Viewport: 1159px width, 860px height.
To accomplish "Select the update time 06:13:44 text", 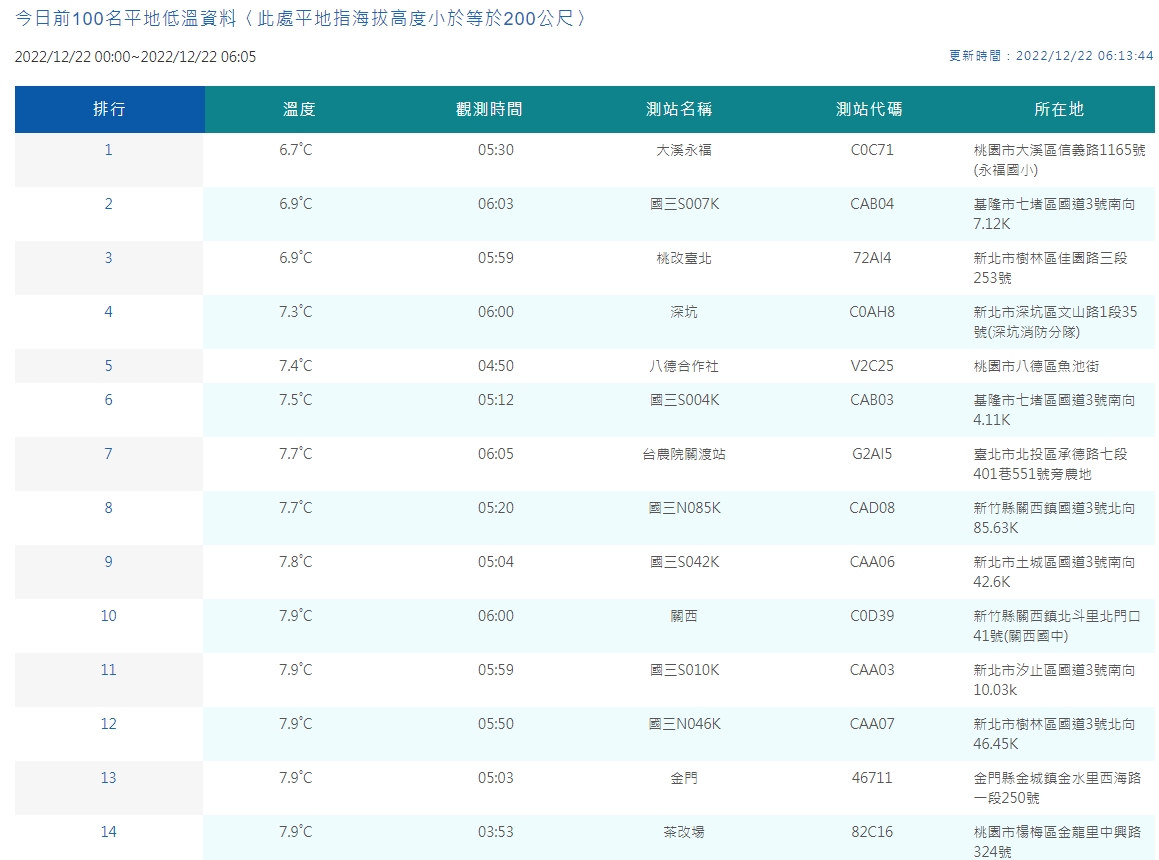I will point(1051,55).
